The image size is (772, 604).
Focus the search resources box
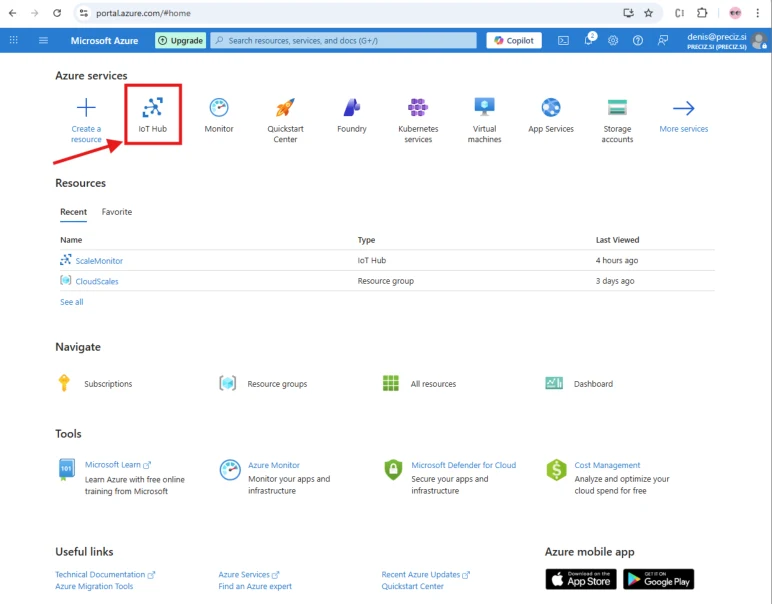pos(344,40)
